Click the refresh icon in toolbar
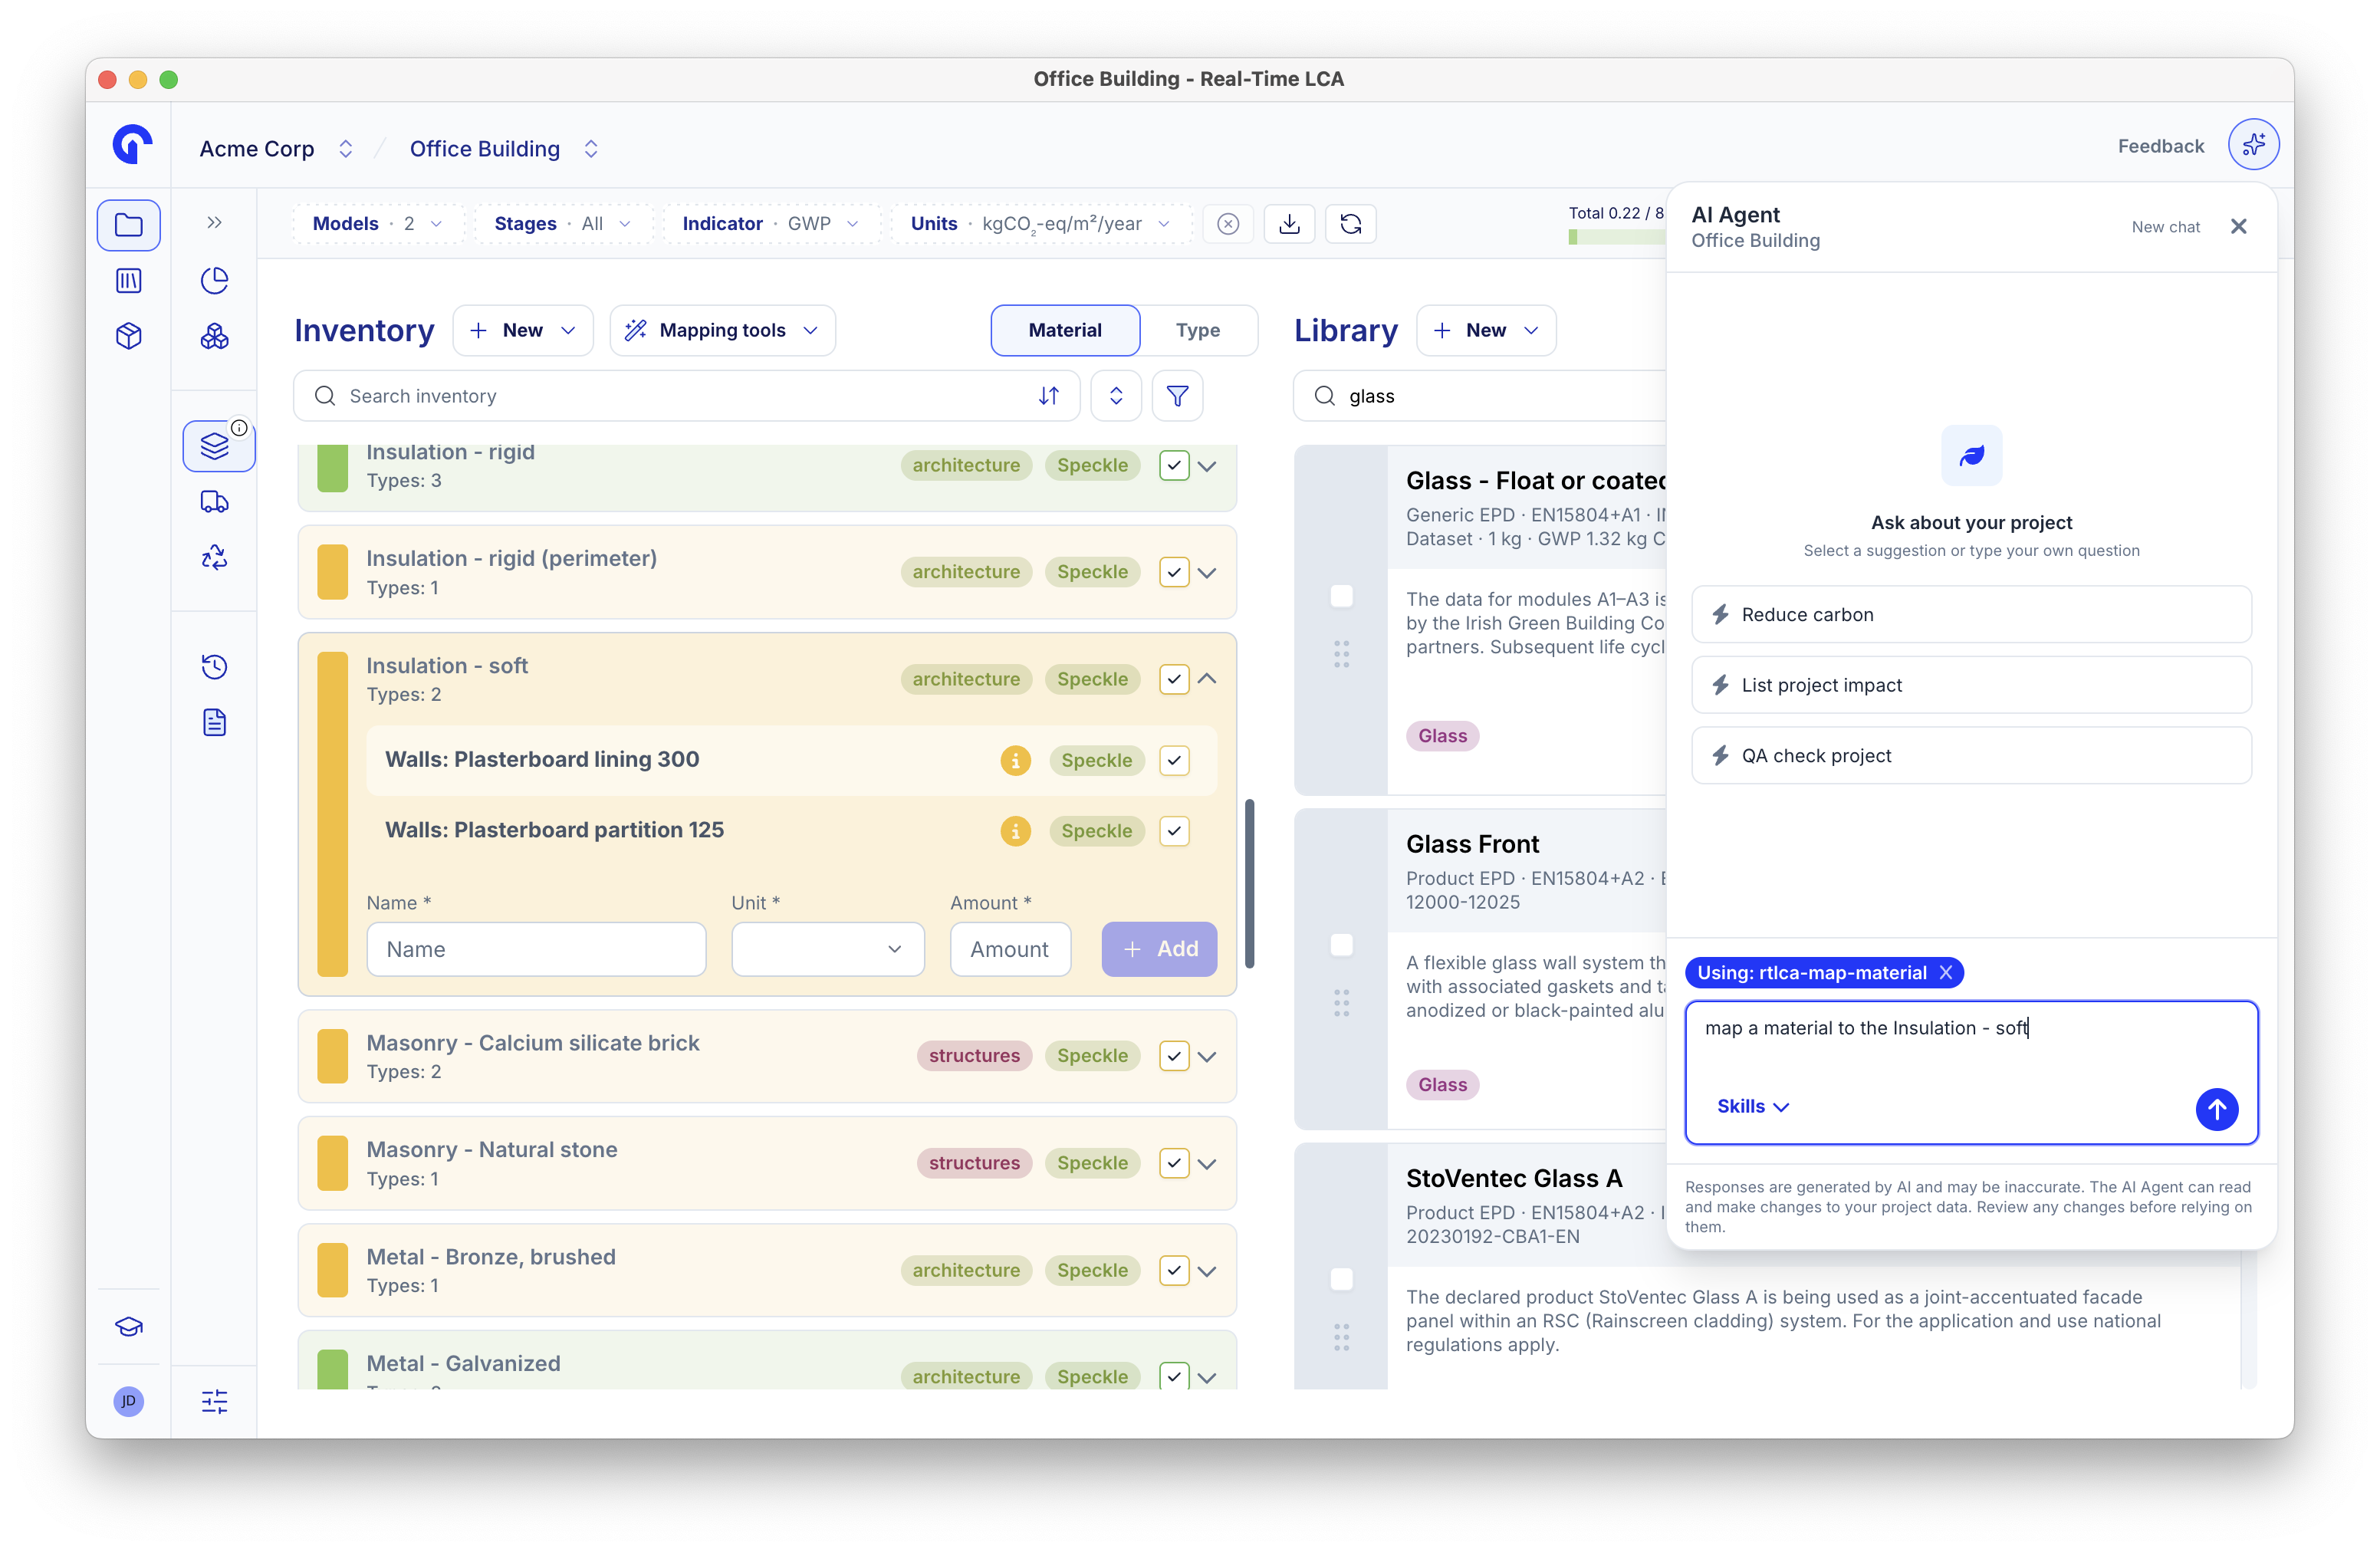2380x1552 pixels. point(1351,224)
